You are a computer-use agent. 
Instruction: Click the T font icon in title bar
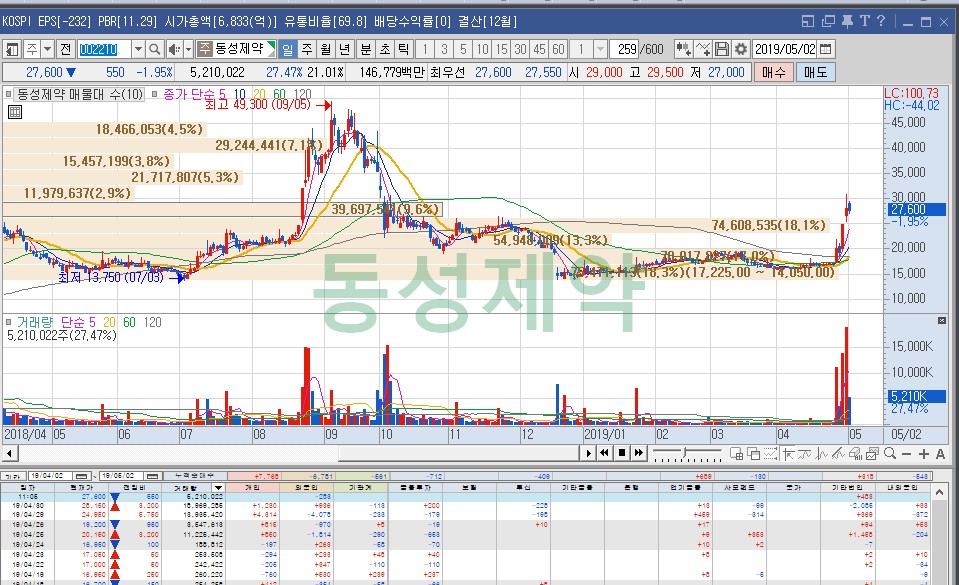pos(864,21)
